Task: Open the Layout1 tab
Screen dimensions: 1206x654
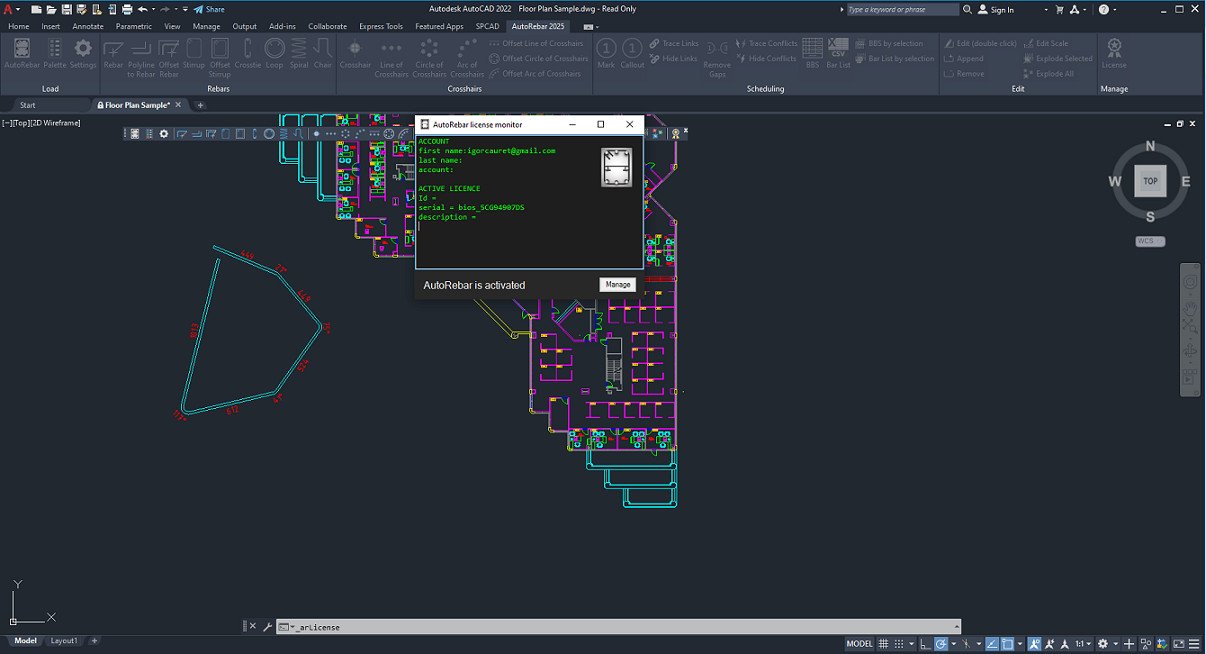Action: click(x=64, y=640)
